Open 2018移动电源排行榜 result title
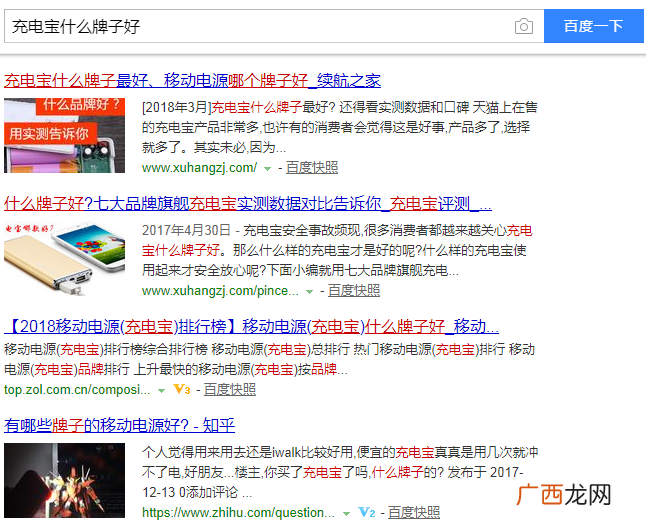 pos(251,326)
